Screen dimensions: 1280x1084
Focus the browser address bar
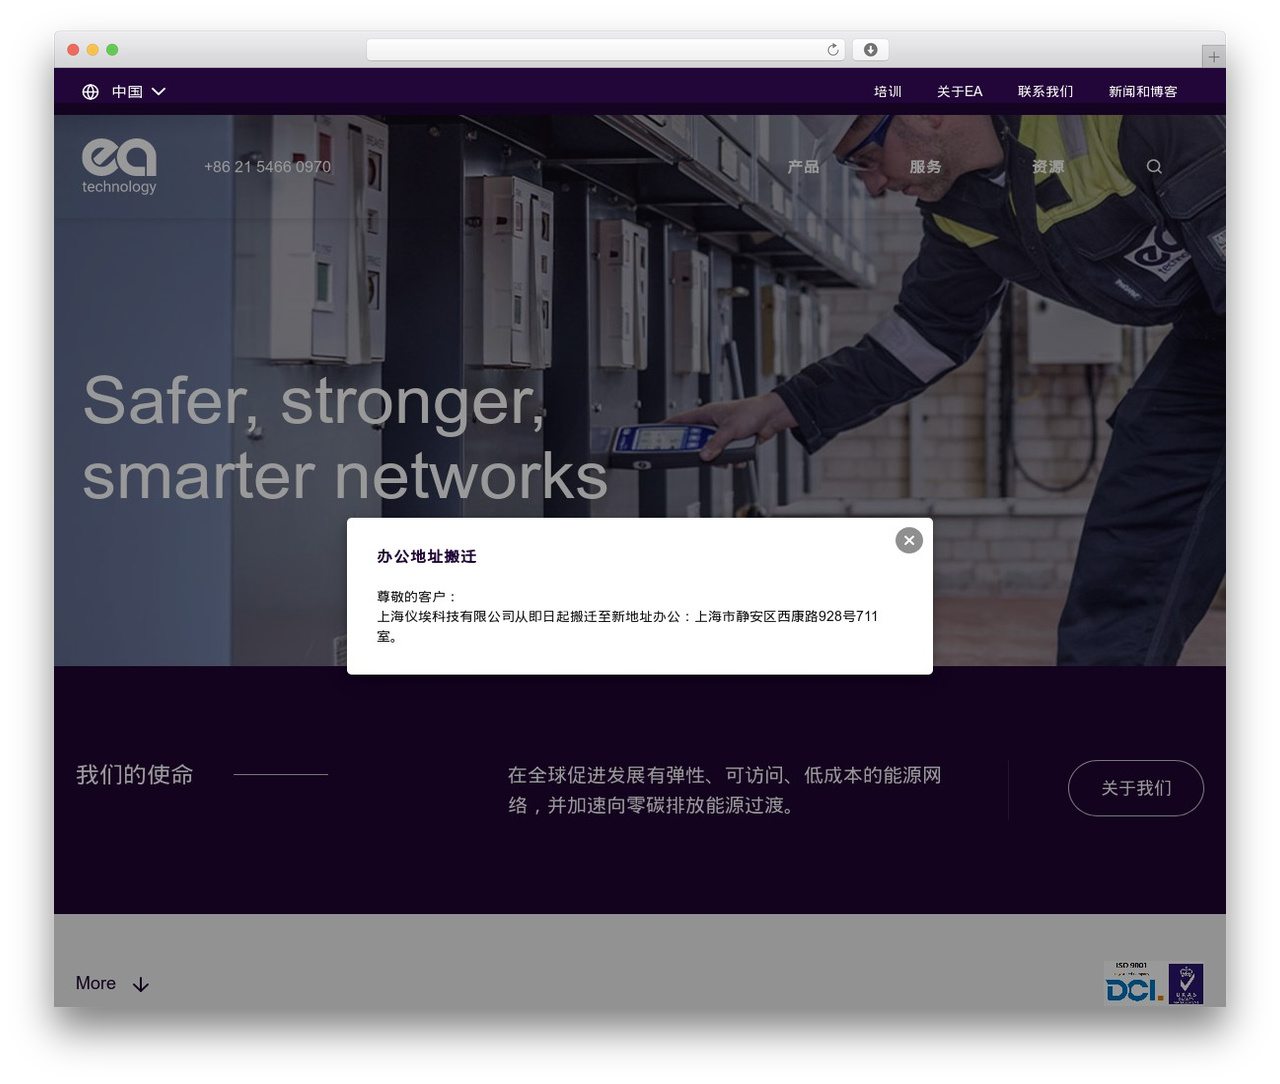point(605,50)
